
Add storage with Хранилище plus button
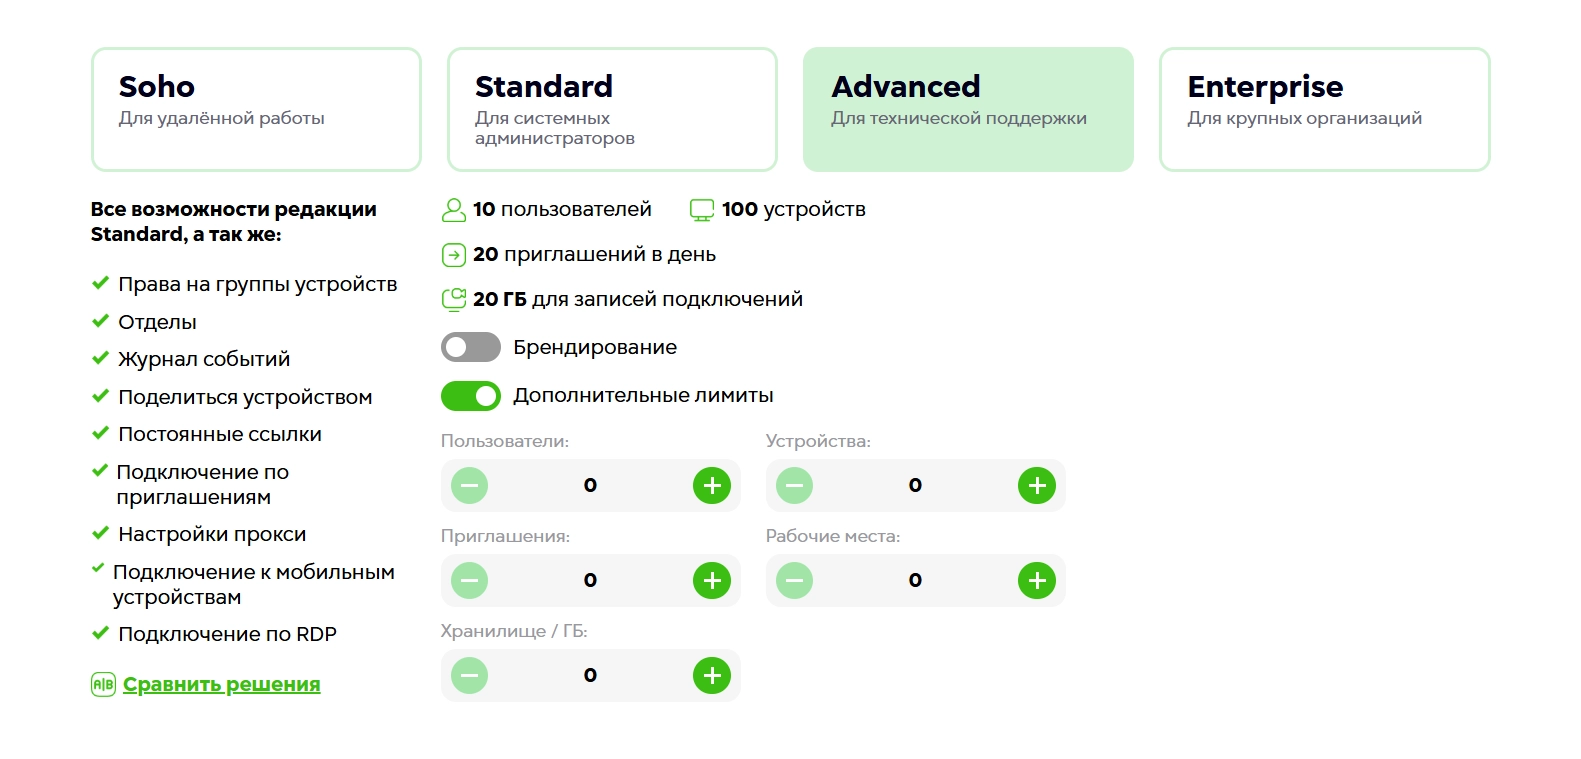click(x=712, y=676)
